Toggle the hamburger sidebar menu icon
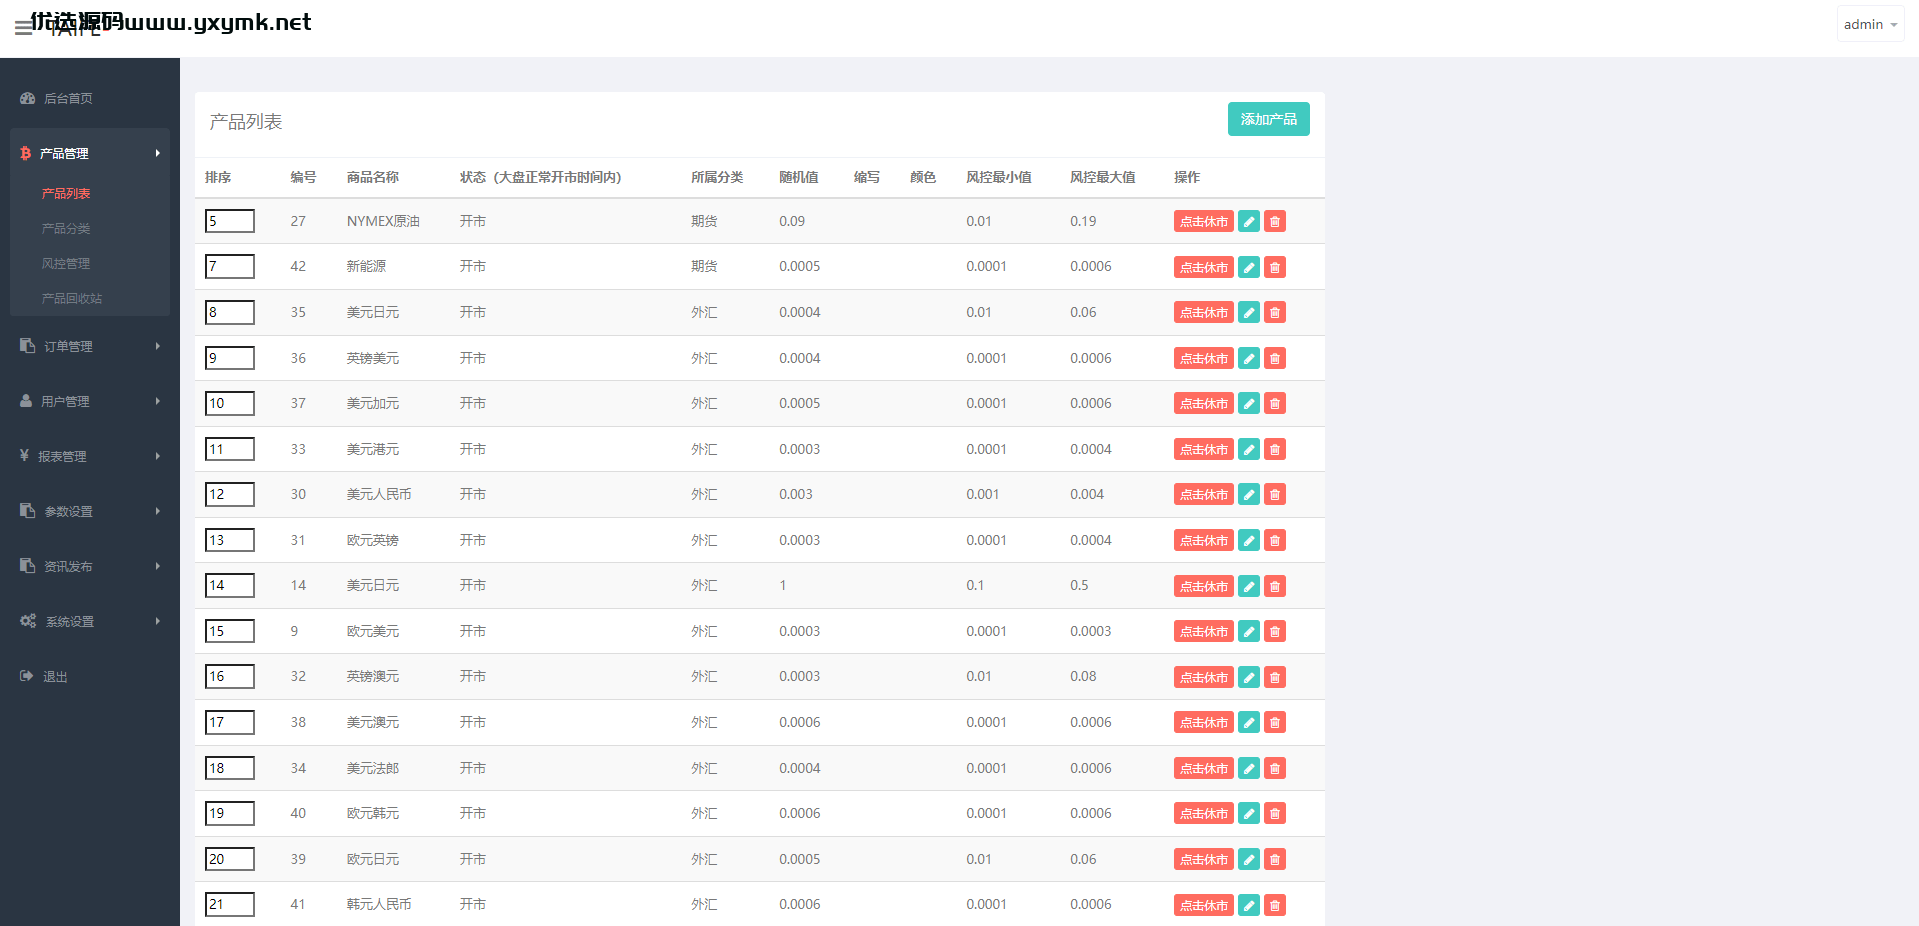 coord(23,28)
